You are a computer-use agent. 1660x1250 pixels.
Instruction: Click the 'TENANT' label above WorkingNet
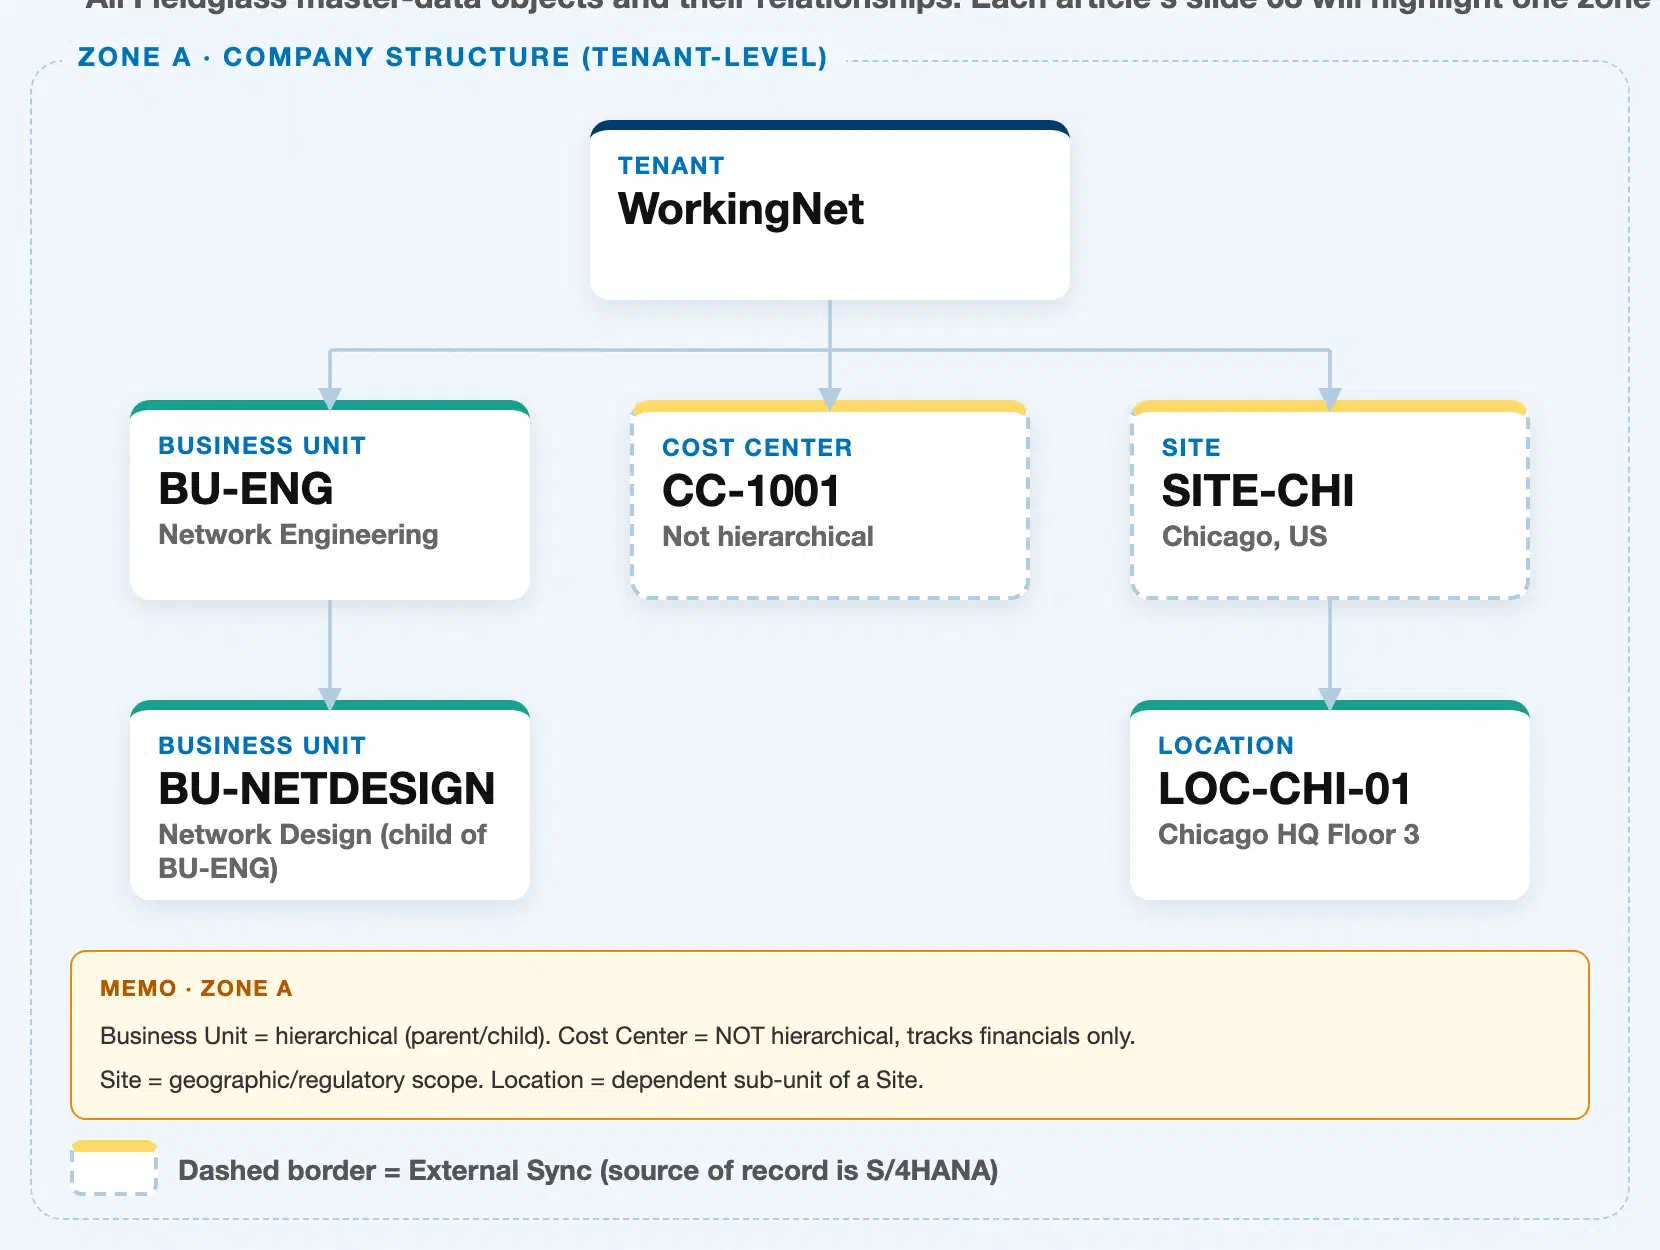(x=671, y=166)
